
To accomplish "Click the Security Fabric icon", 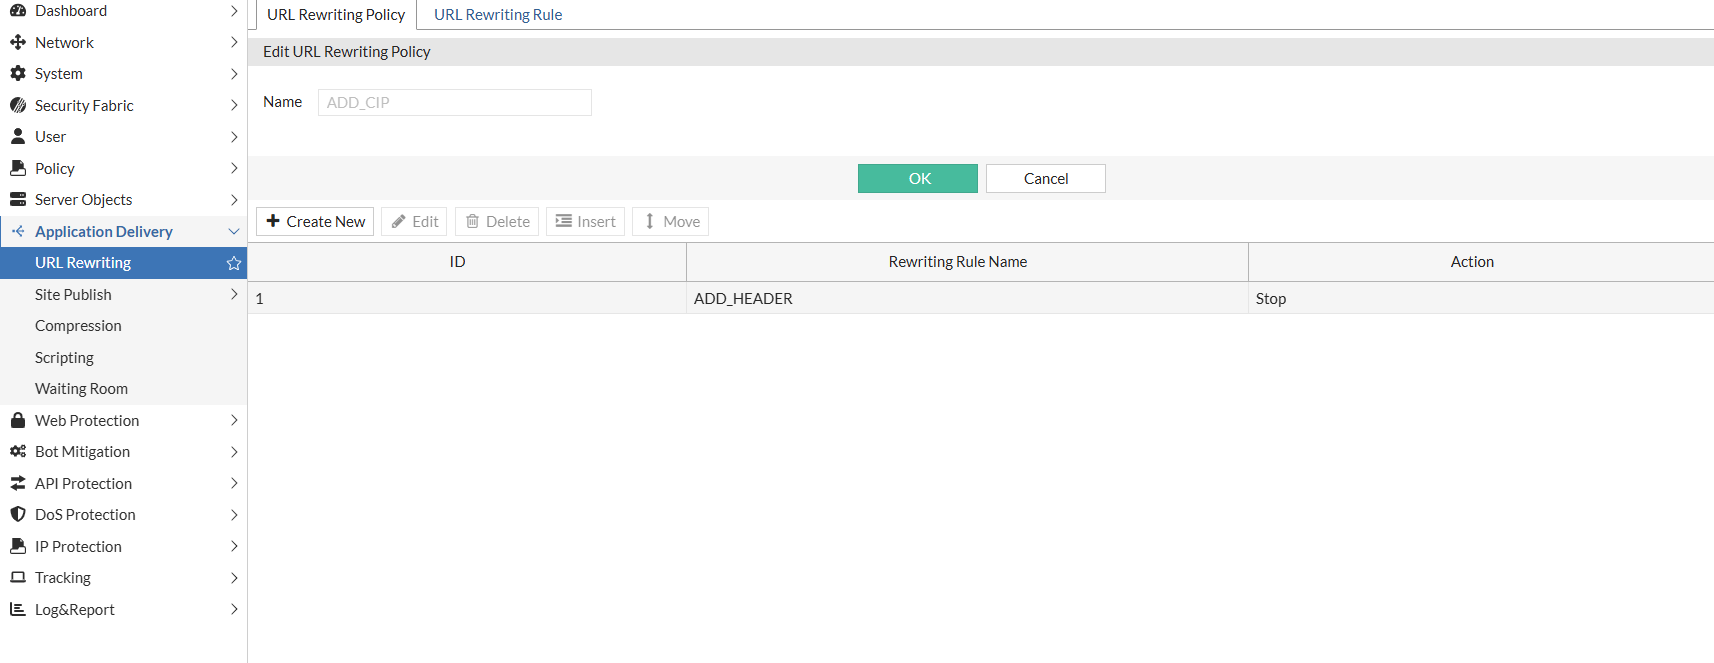I will [18, 105].
